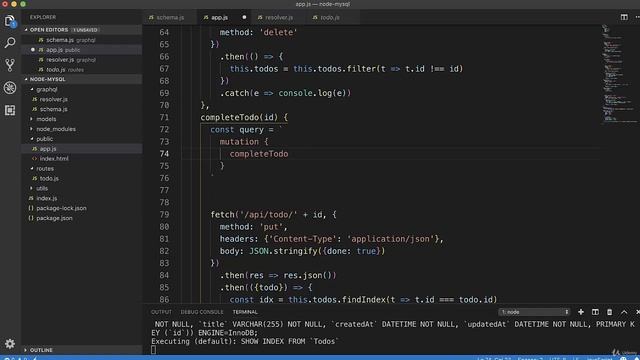Click the EXPLORER sidebar title
Viewport: 640px width, 360px height.
[x=43, y=17]
